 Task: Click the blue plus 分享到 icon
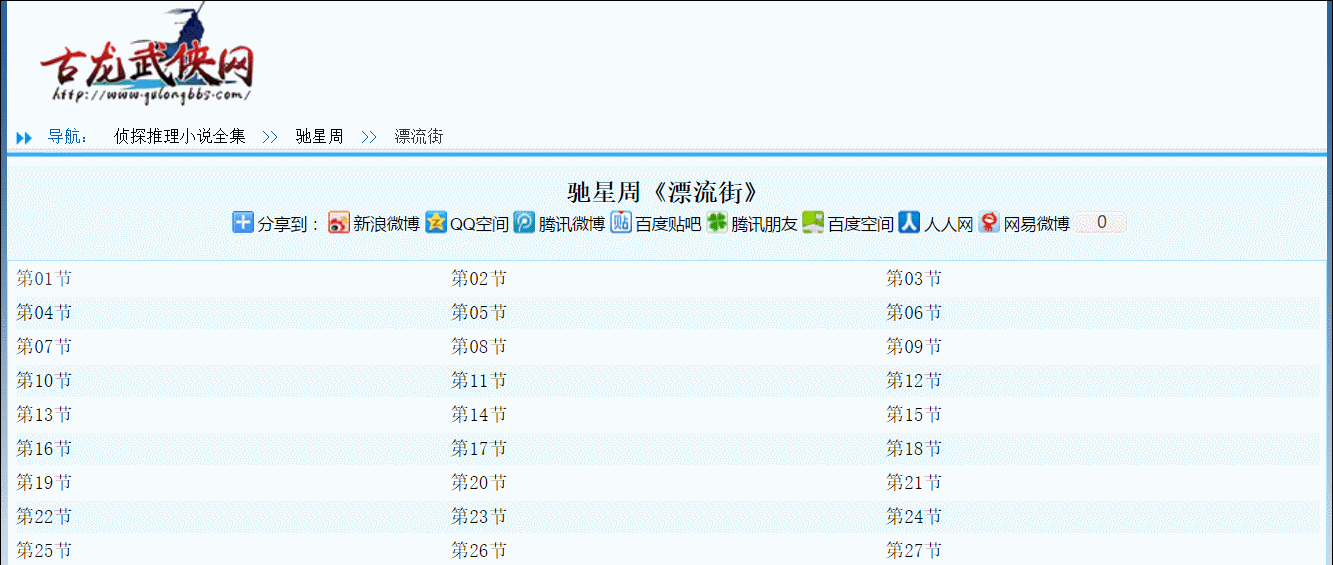[243, 223]
